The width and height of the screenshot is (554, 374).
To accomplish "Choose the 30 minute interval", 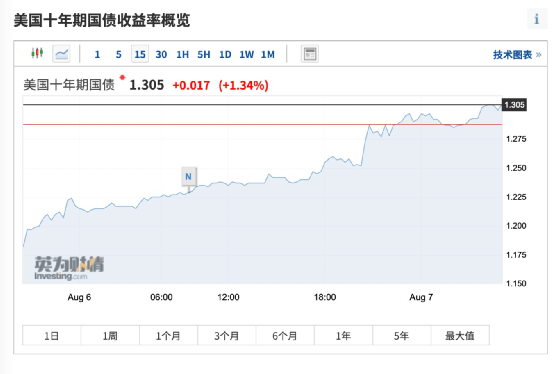I will click(161, 54).
